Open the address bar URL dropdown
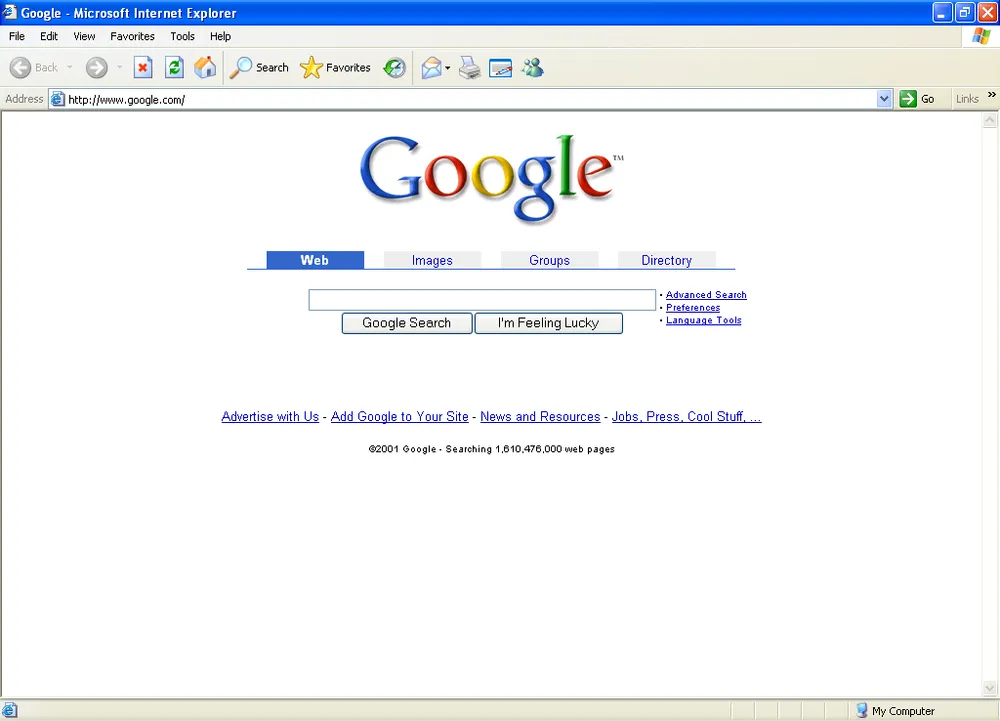This screenshot has height=721, width=1000. [884, 99]
